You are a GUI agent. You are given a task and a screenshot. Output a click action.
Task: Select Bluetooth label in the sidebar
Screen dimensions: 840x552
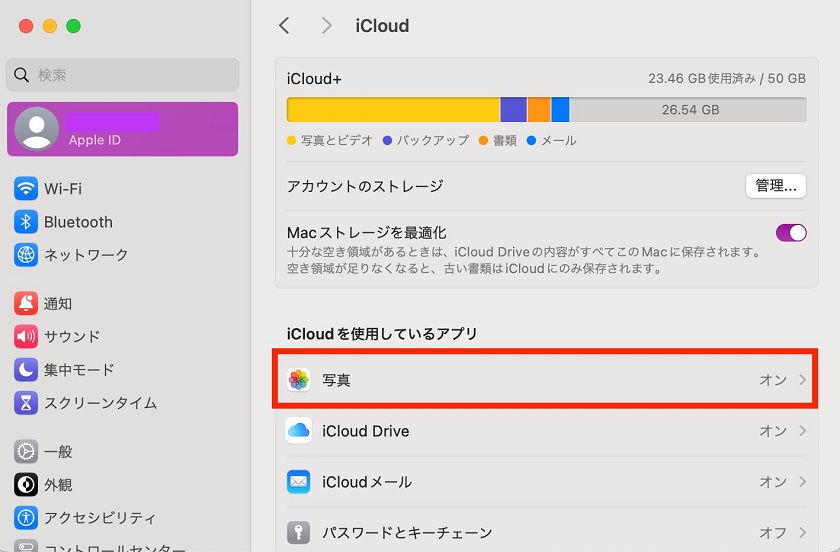click(78, 222)
